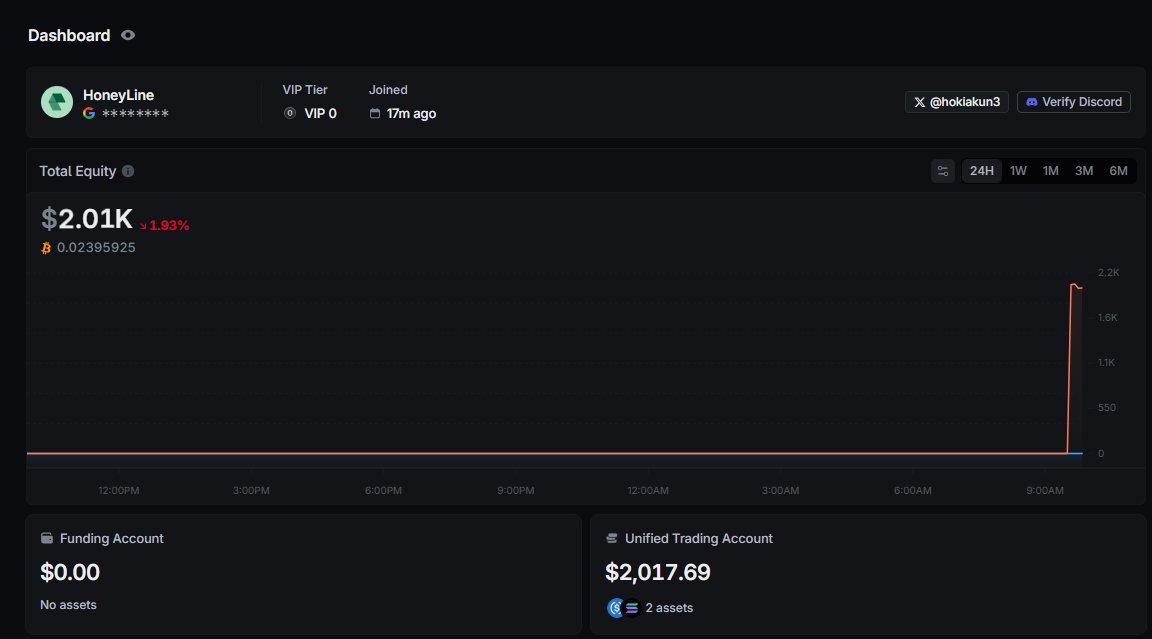Click the $2.01K total equity value
This screenshot has width=1152, height=639.
87,219
